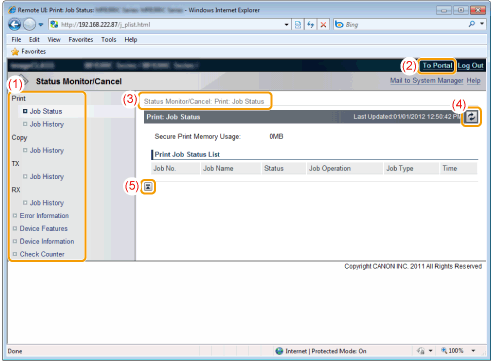Open Job History under TX
The height and width of the screenshot is (361, 492).
coord(47,177)
